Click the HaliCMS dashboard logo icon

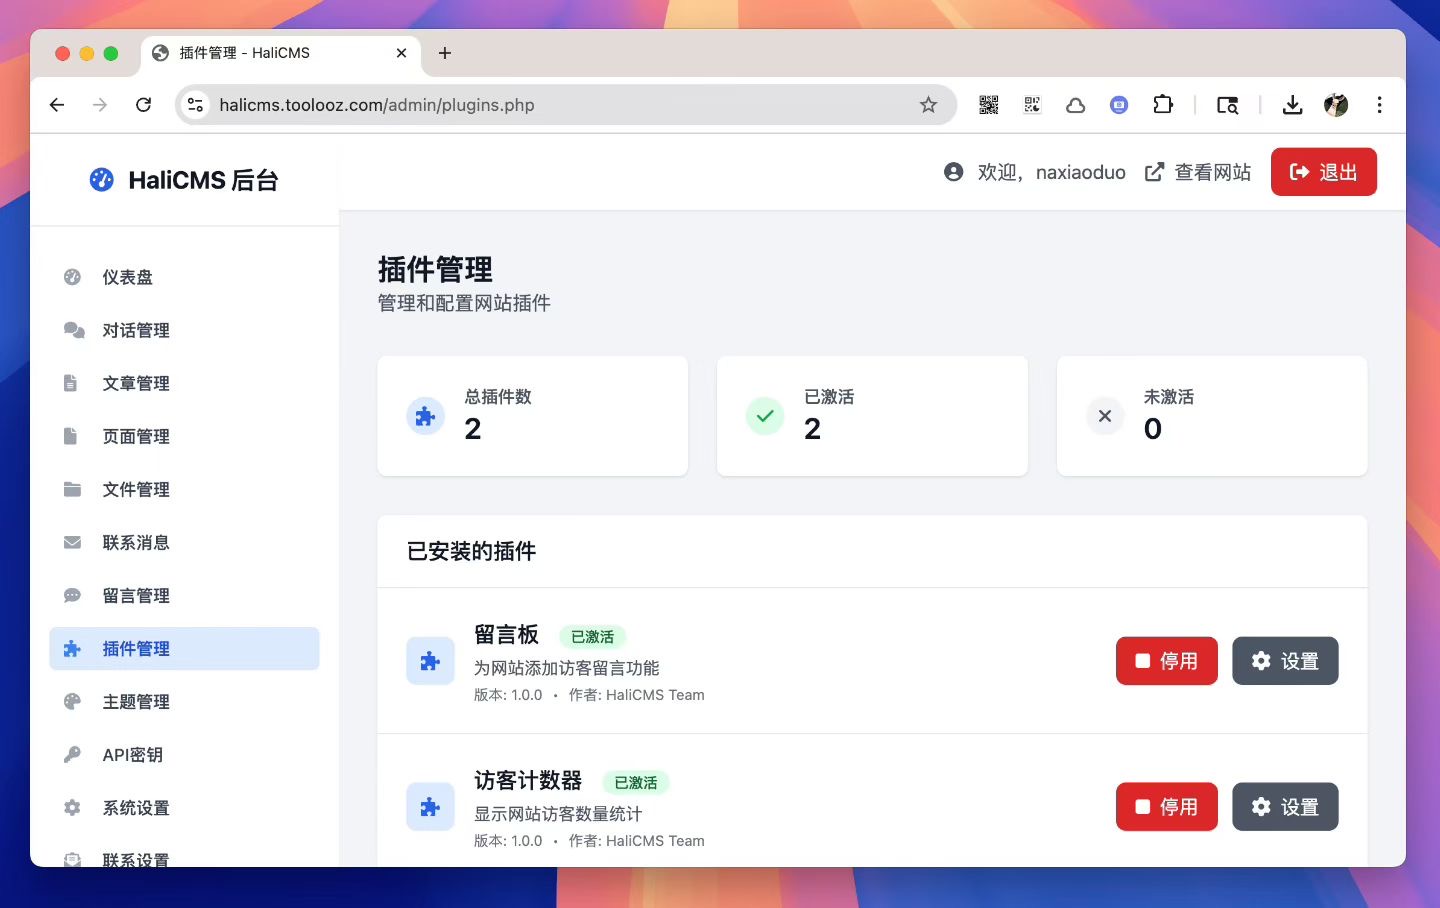101,180
